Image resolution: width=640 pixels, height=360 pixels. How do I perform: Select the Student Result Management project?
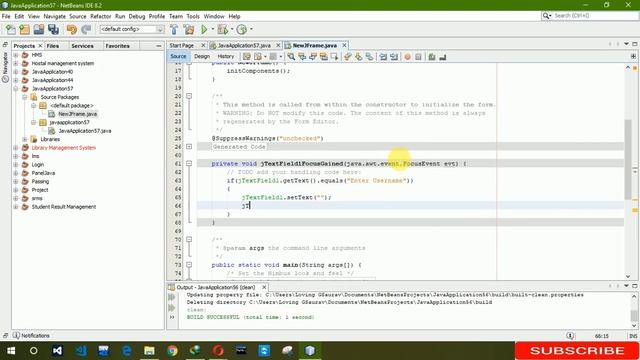tap(64, 207)
